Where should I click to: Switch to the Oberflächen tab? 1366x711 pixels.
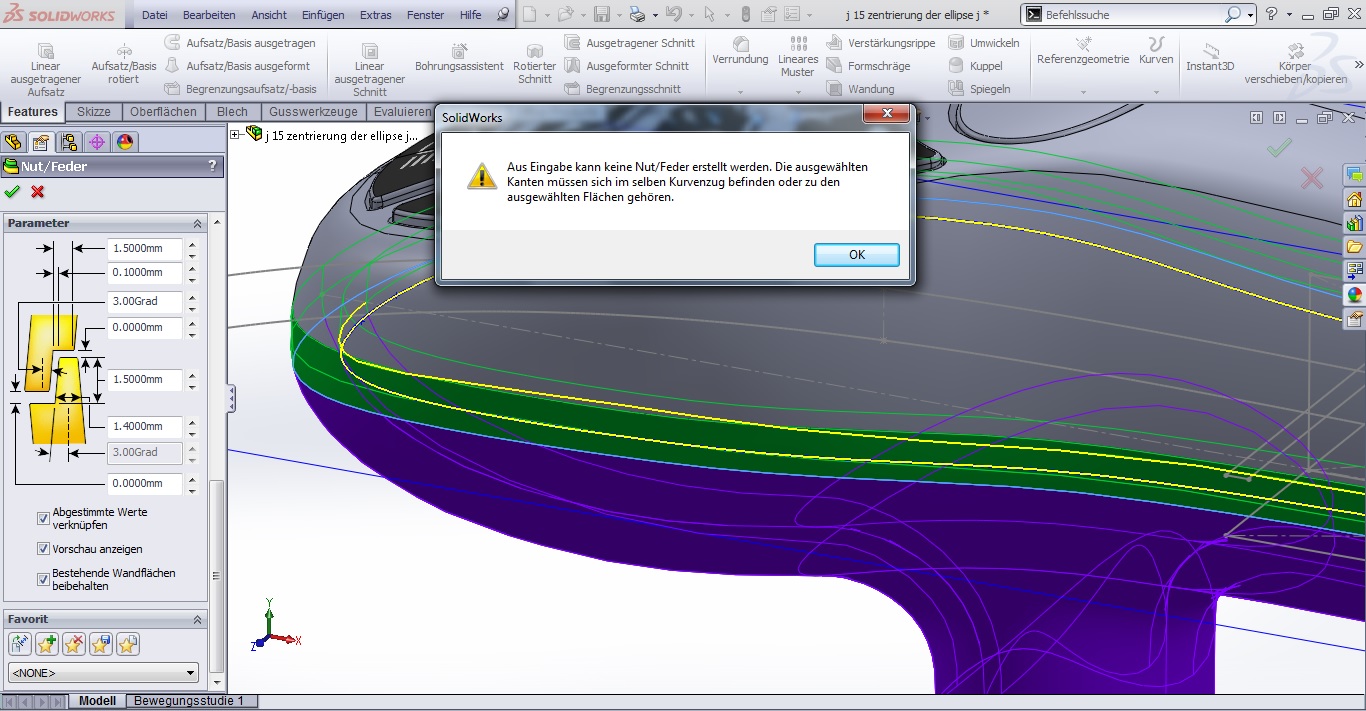[162, 112]
